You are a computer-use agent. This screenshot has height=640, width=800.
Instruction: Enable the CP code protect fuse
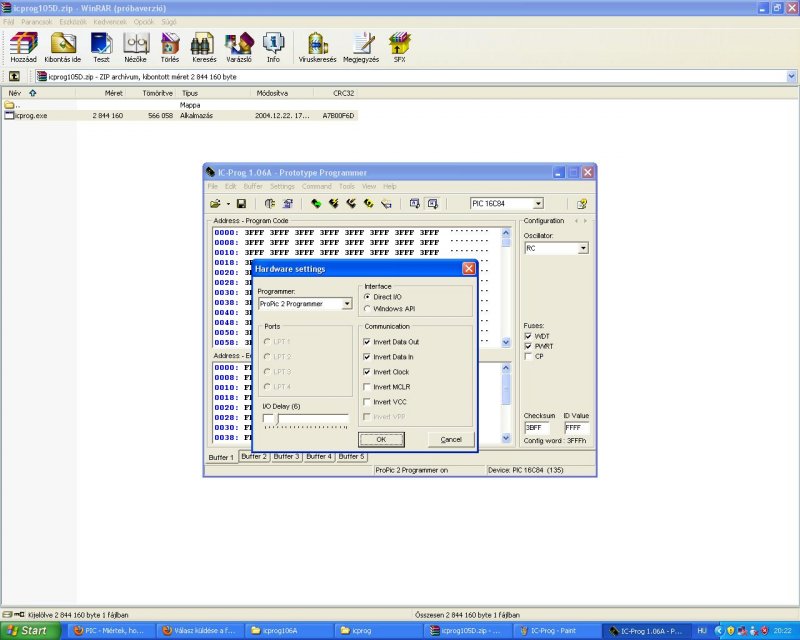coord(528,356)
